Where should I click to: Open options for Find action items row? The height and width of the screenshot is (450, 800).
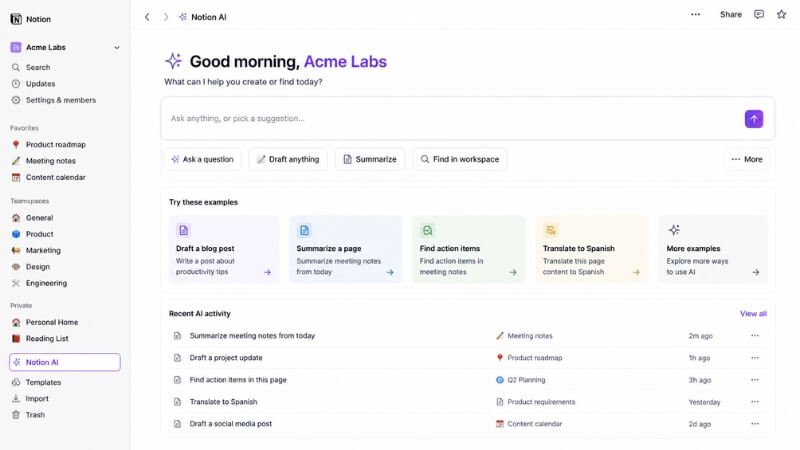(755, 380)
